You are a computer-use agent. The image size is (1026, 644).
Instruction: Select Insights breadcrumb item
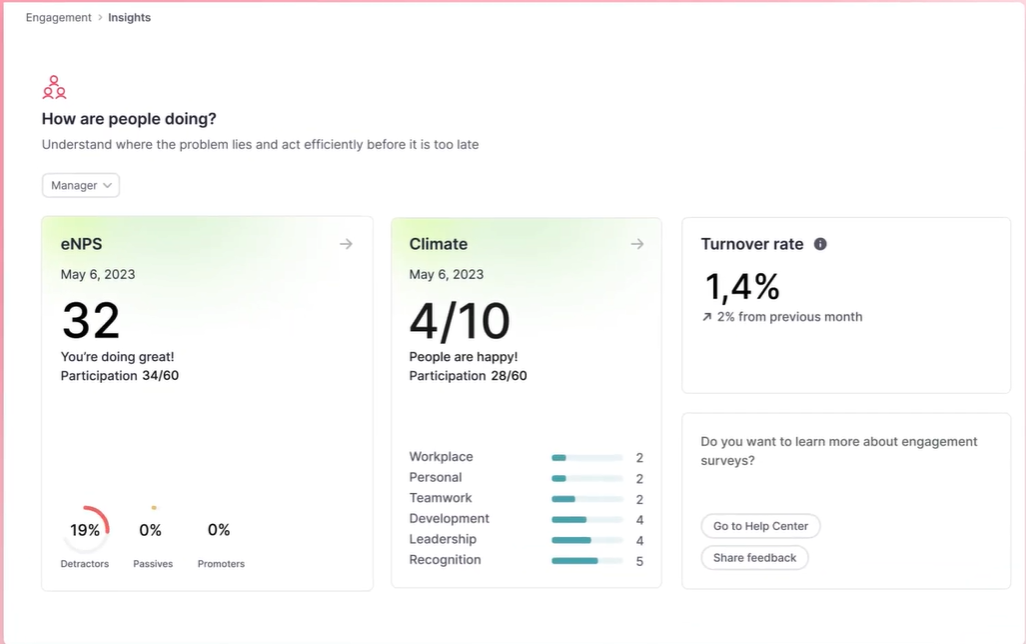129,18
